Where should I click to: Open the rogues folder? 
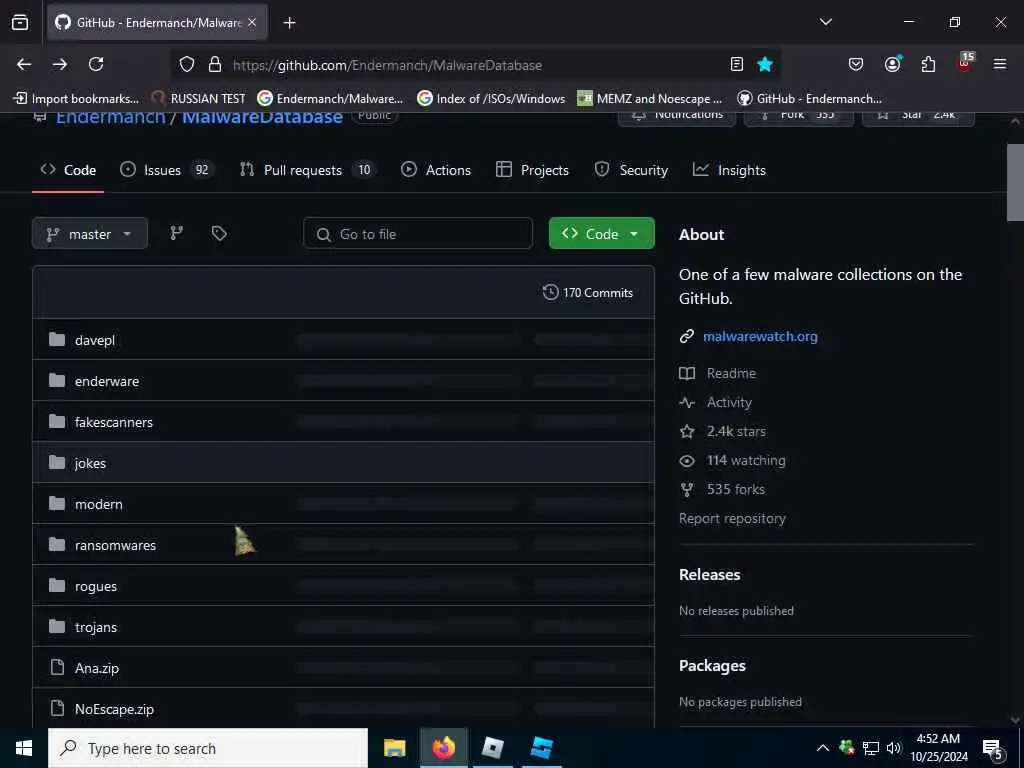96,586
